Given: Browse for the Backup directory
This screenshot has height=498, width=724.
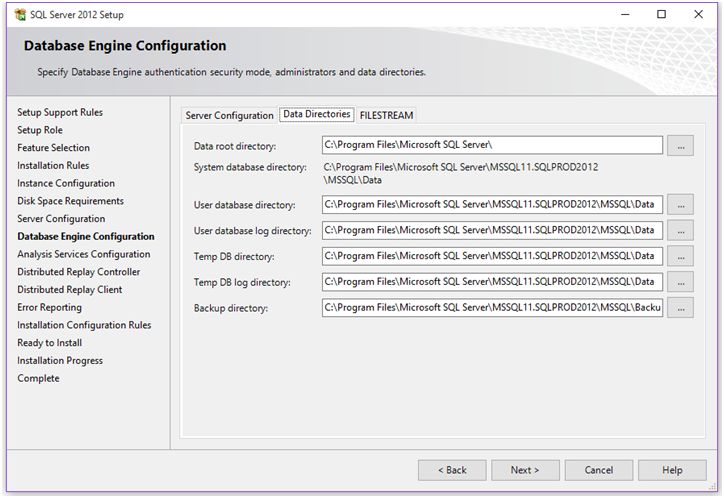Looking at the screenshot, I should click(x=680, y=308).
